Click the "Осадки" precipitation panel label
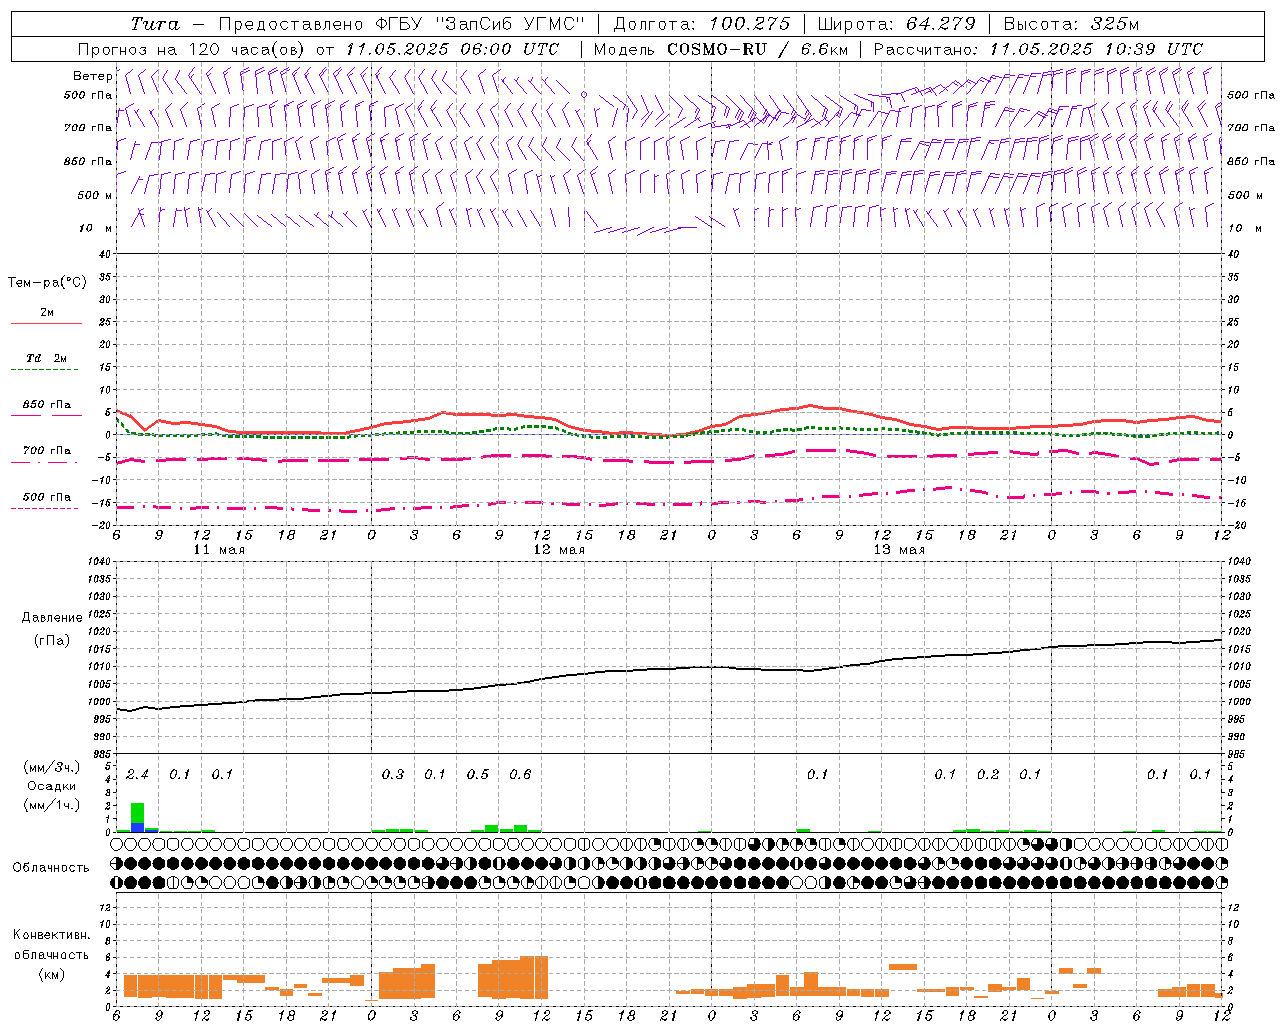 50,786
